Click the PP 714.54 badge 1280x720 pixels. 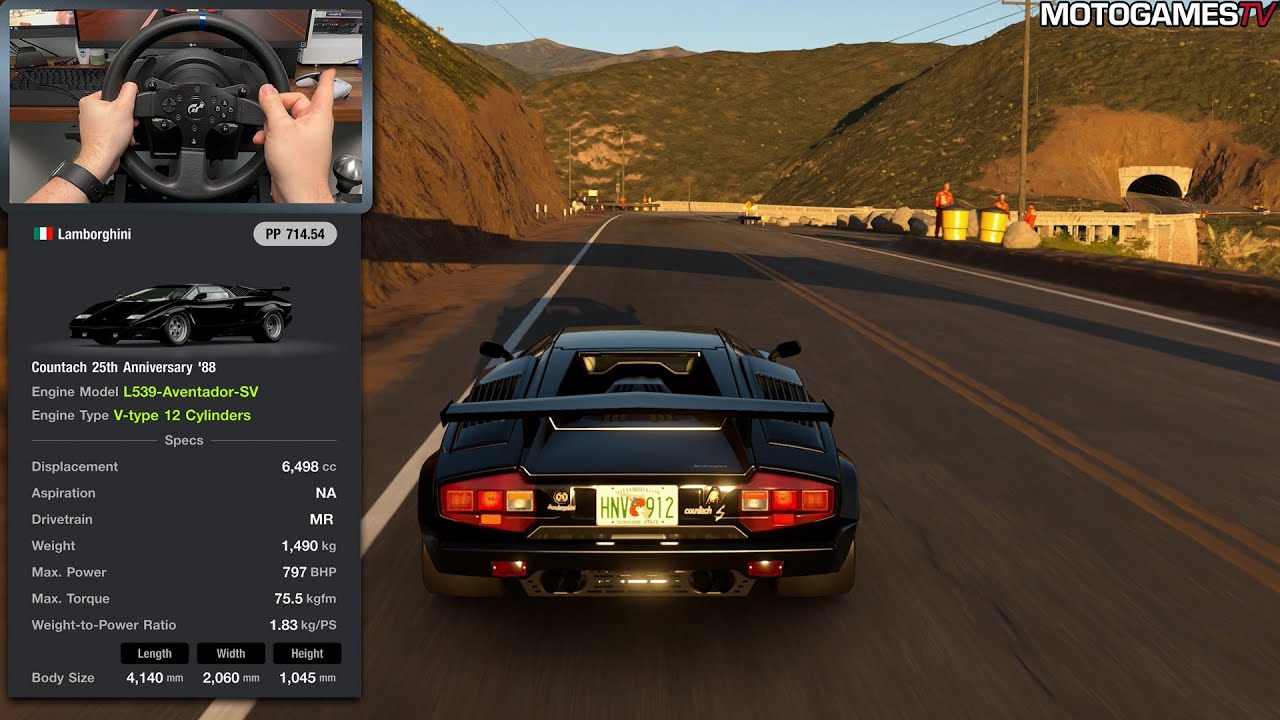tap(295, 234)
